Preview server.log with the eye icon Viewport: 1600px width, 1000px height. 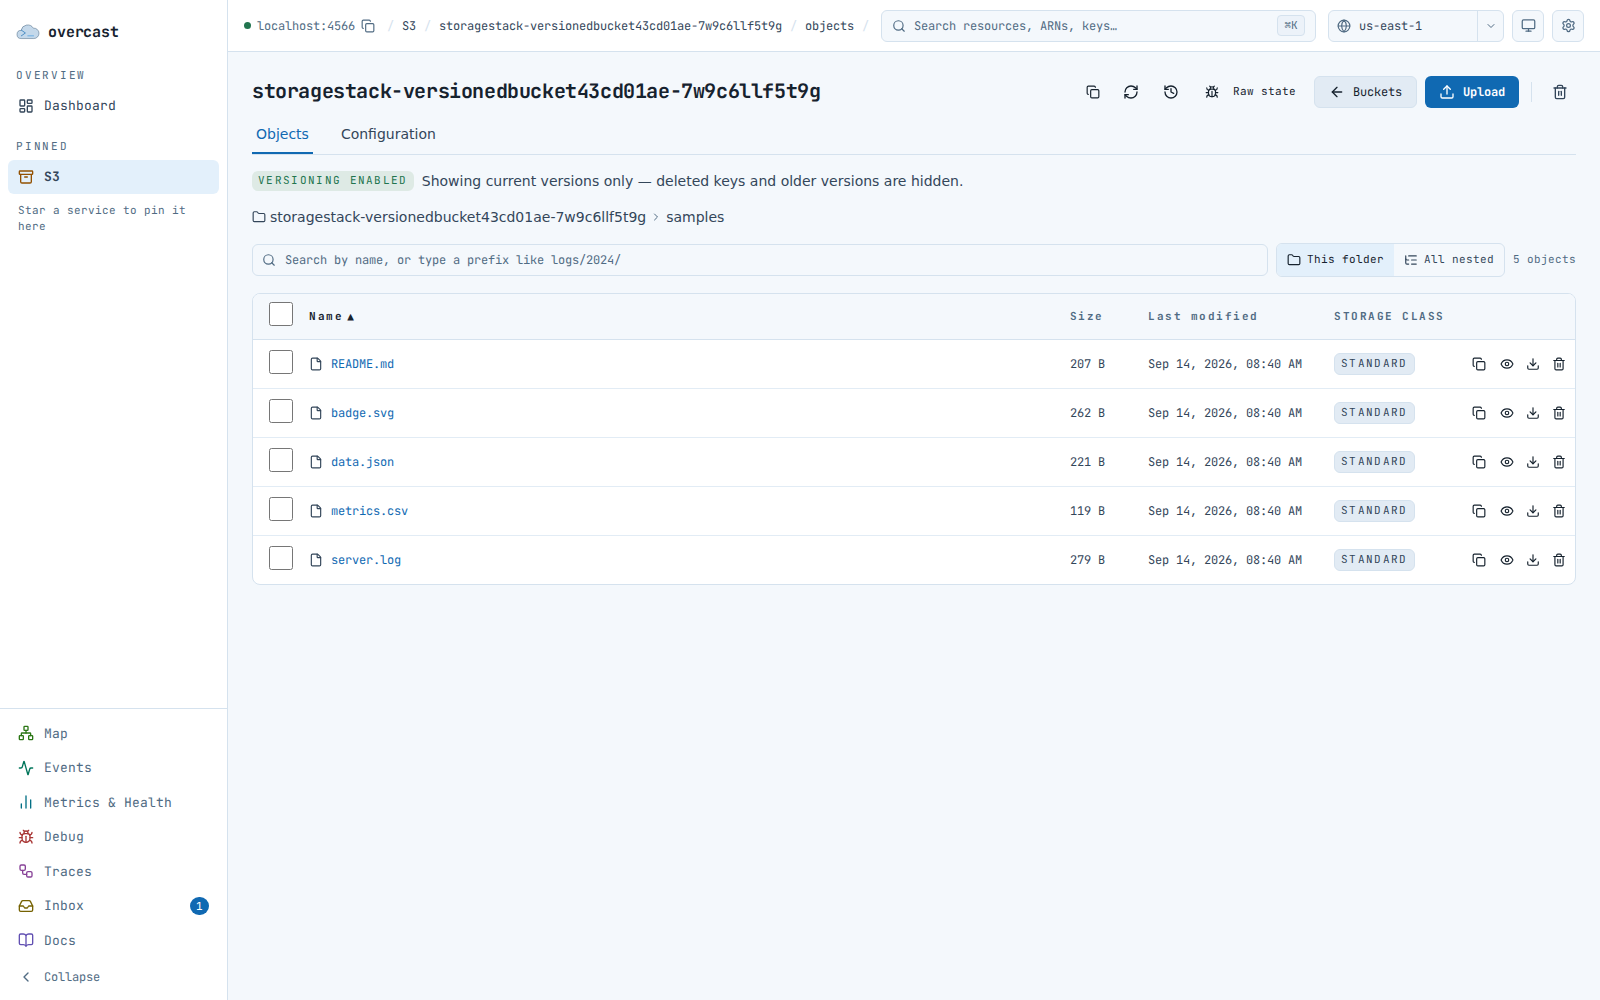tap(1507, 560)
